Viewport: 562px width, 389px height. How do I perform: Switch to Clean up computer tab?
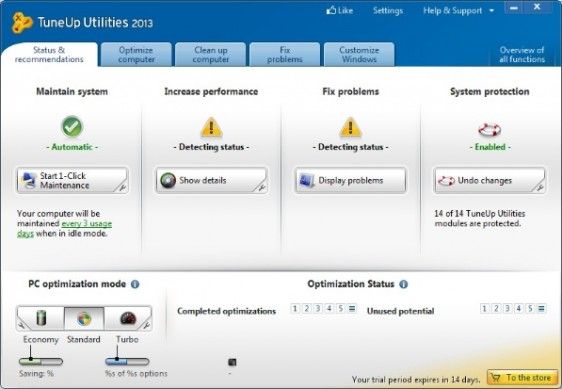pos(211,54)
